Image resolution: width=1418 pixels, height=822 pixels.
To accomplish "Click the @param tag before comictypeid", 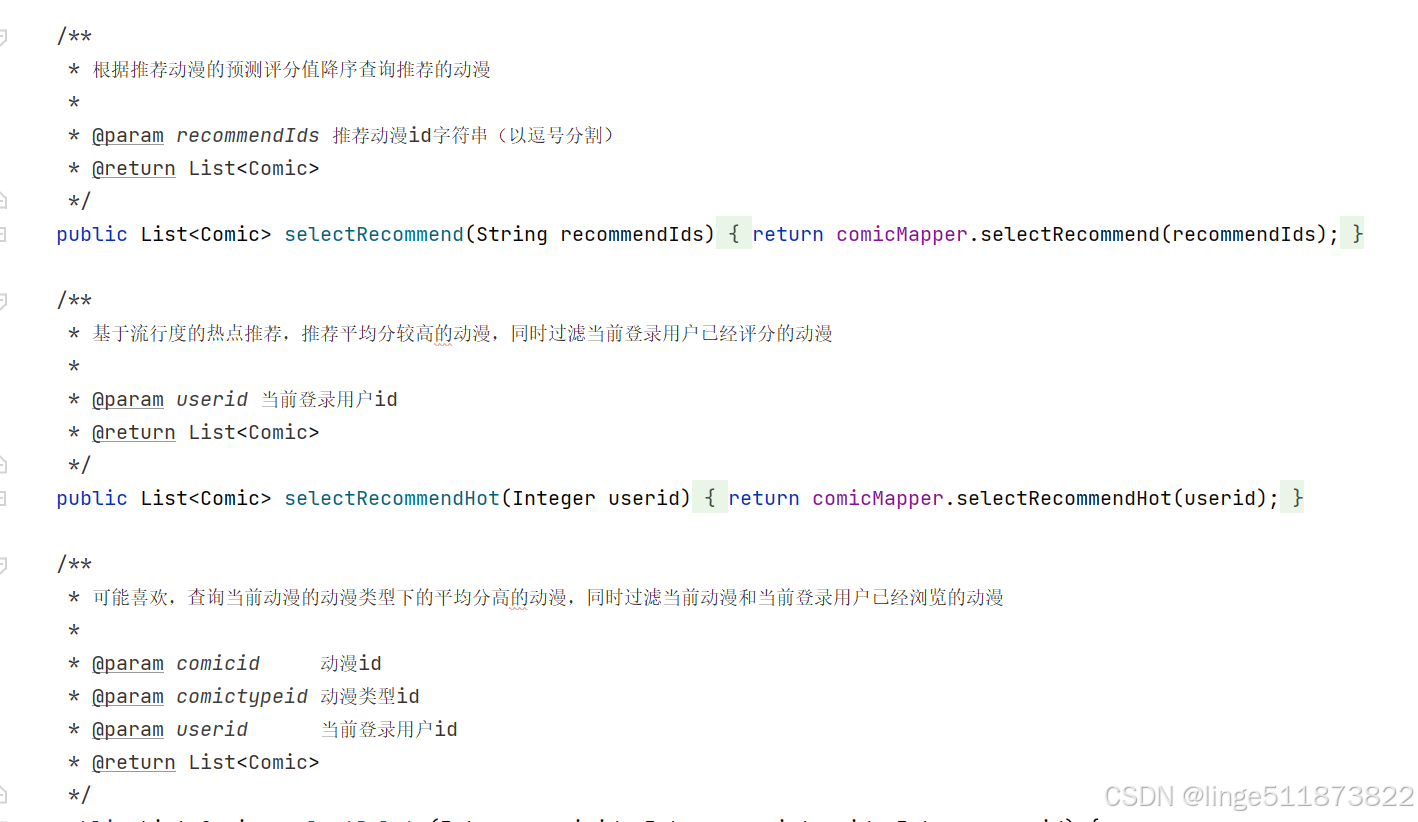I will pos(128,696).
